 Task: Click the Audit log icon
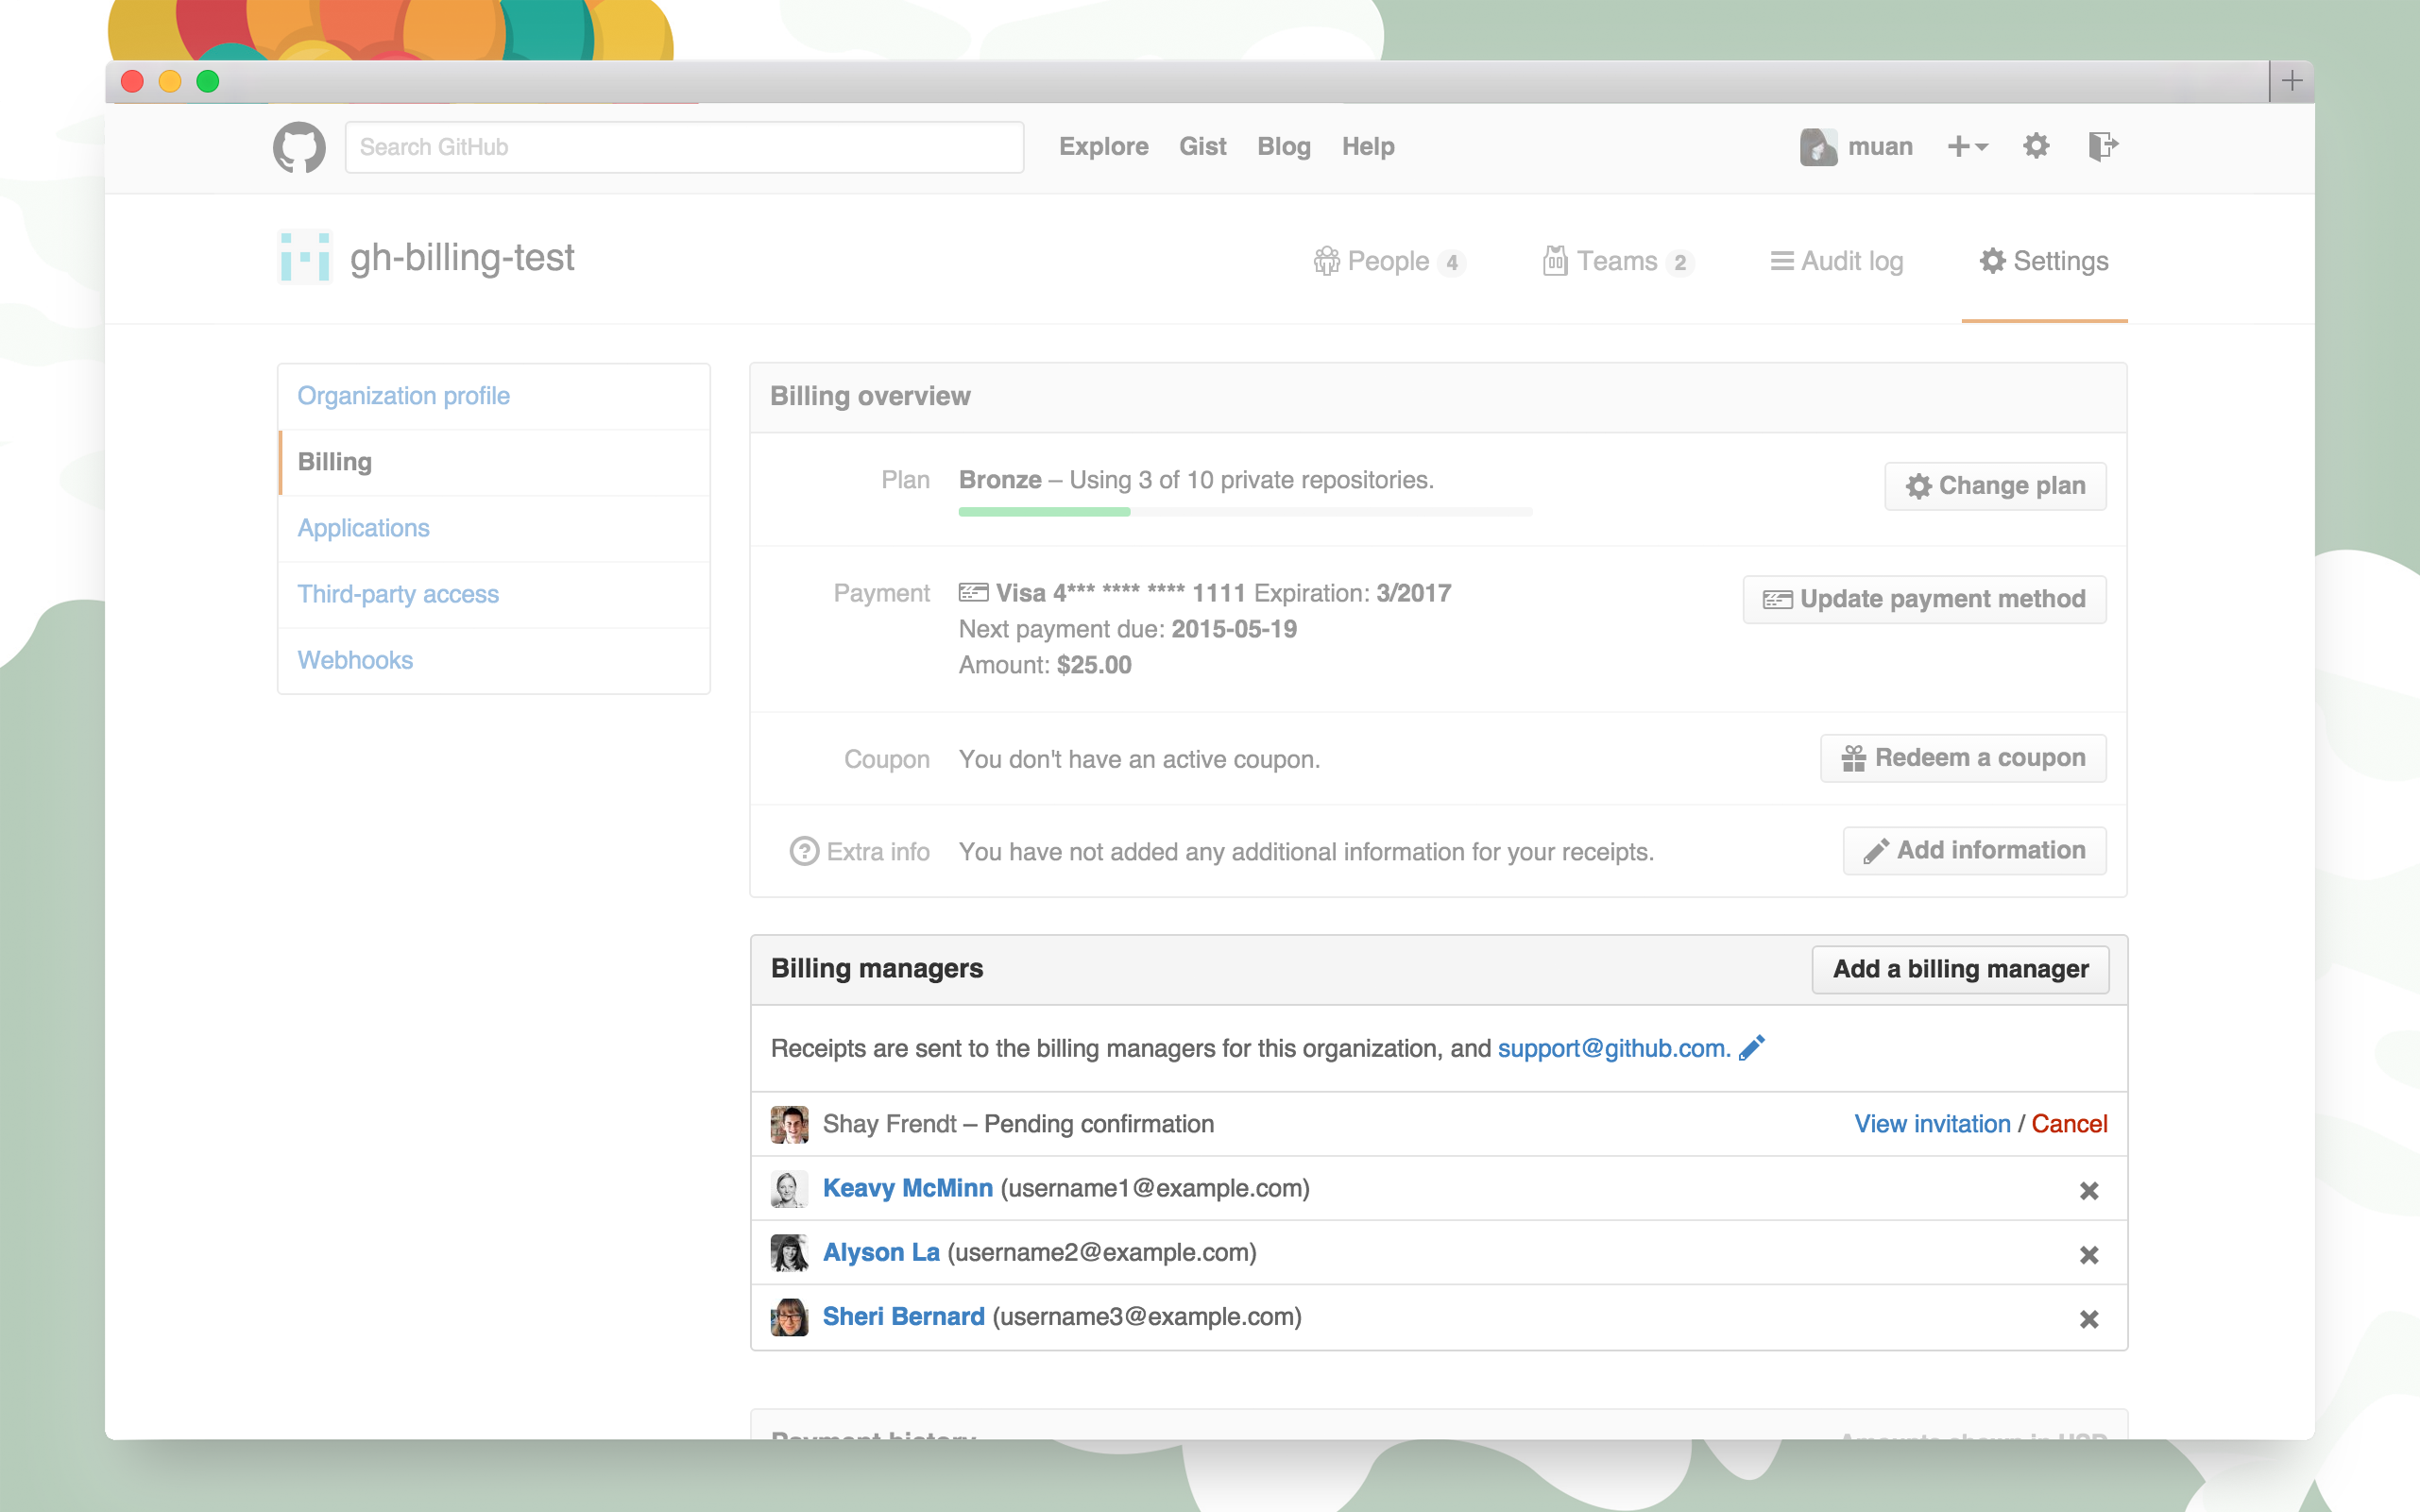[1782, 262]
